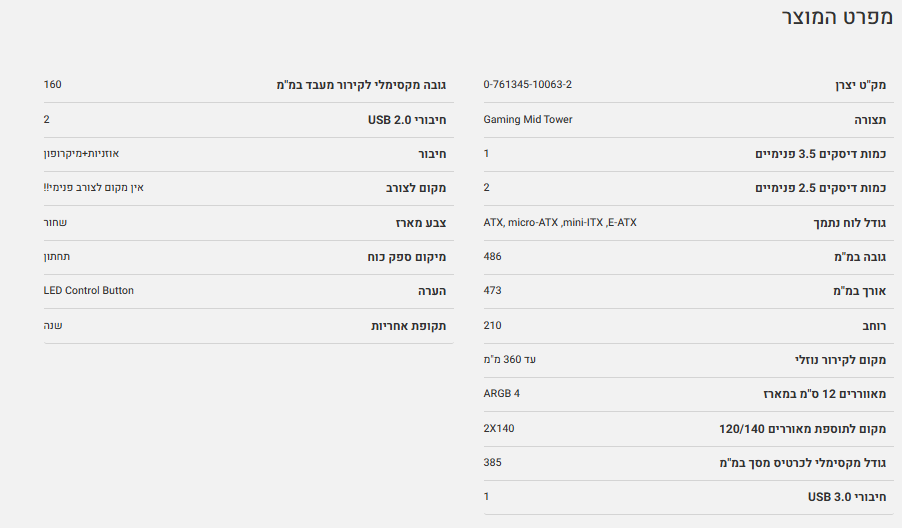
Task: Click the תצורה label
Action: pyautogui.click(x=870, y=120)
